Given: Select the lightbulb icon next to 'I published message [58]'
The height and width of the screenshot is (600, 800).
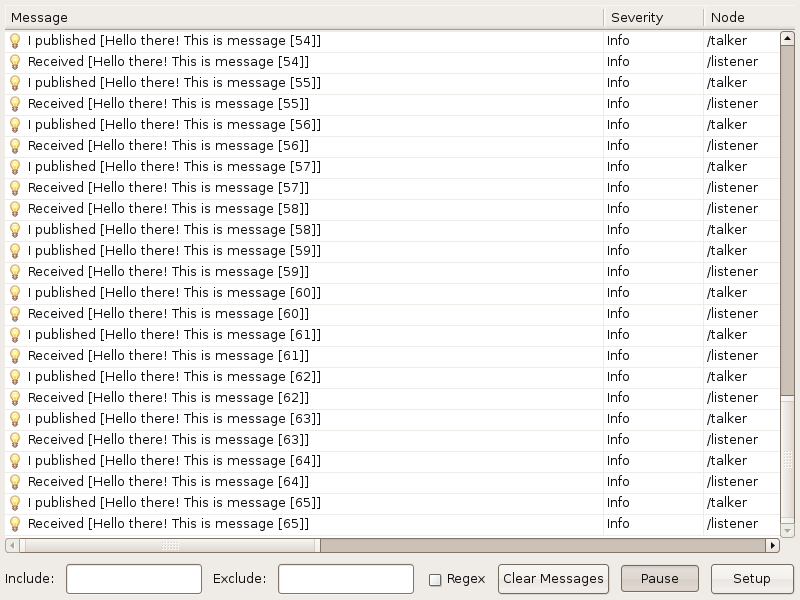Looking at the screenshot, I should point(15,230).
